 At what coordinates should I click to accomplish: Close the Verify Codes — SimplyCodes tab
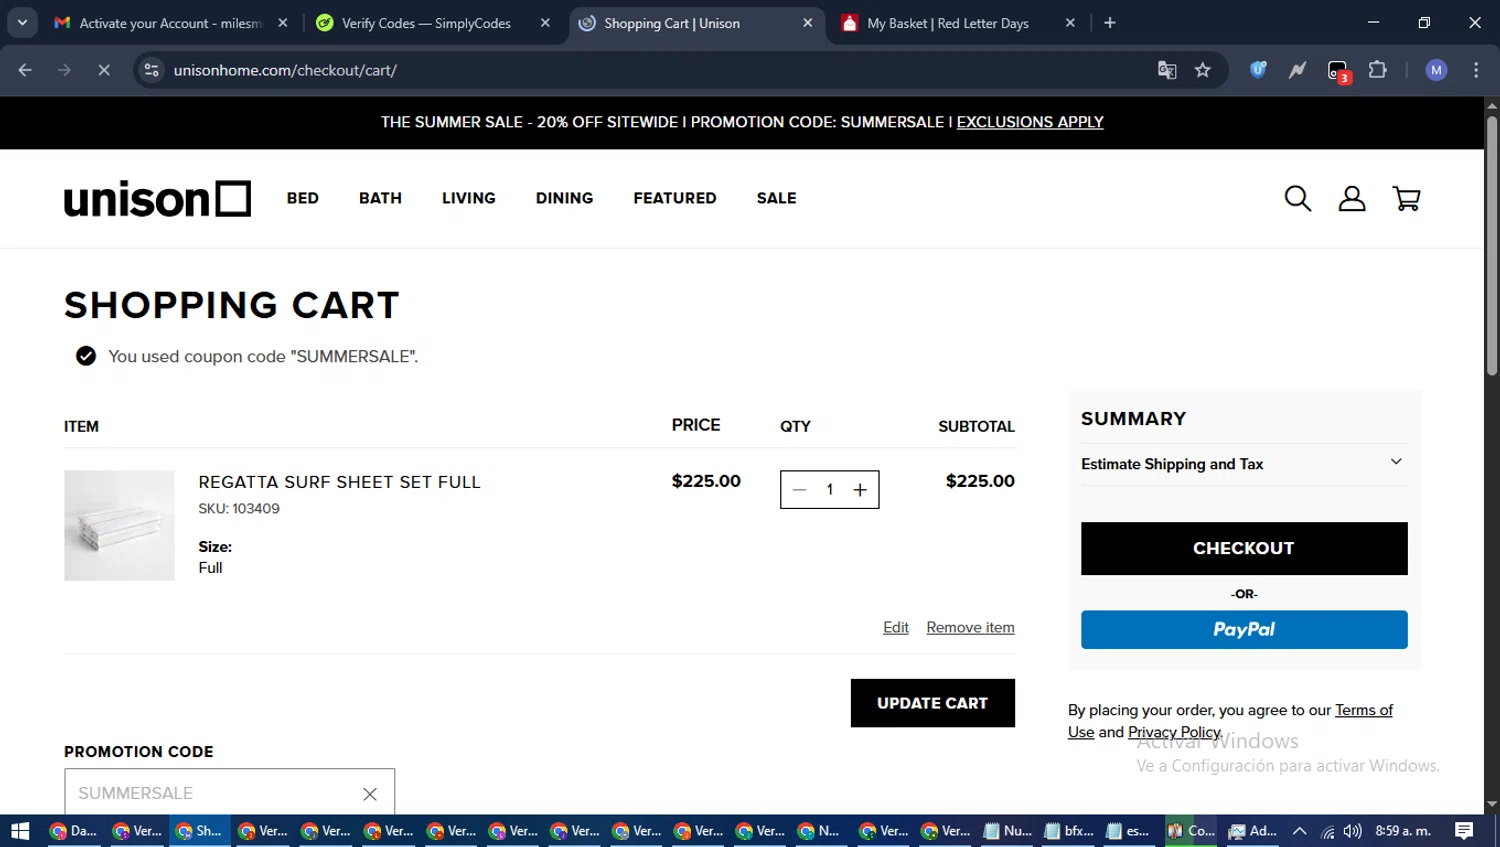[545, 23]
